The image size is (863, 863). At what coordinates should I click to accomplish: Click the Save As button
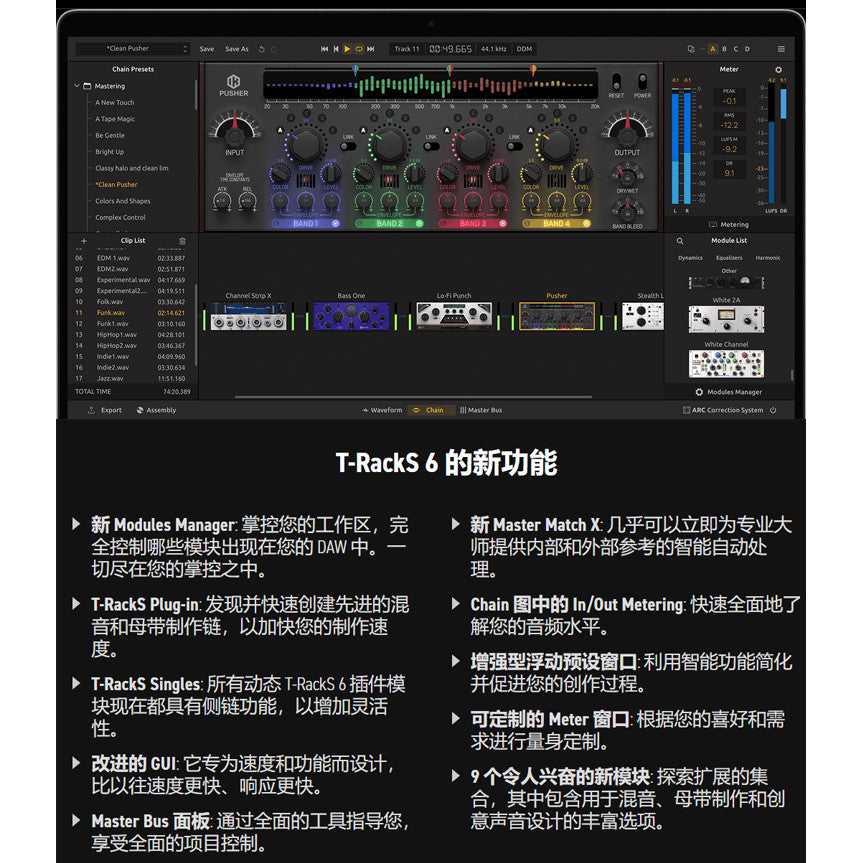(x=237, y=49)
